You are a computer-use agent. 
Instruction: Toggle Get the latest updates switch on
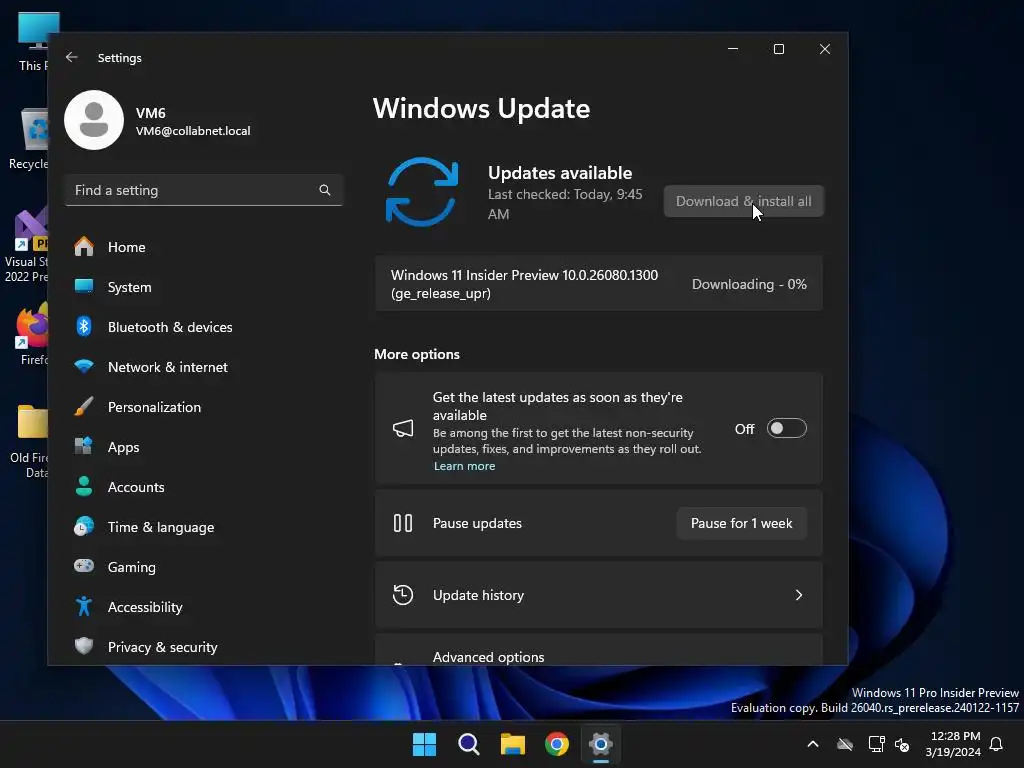coord(786,428)
